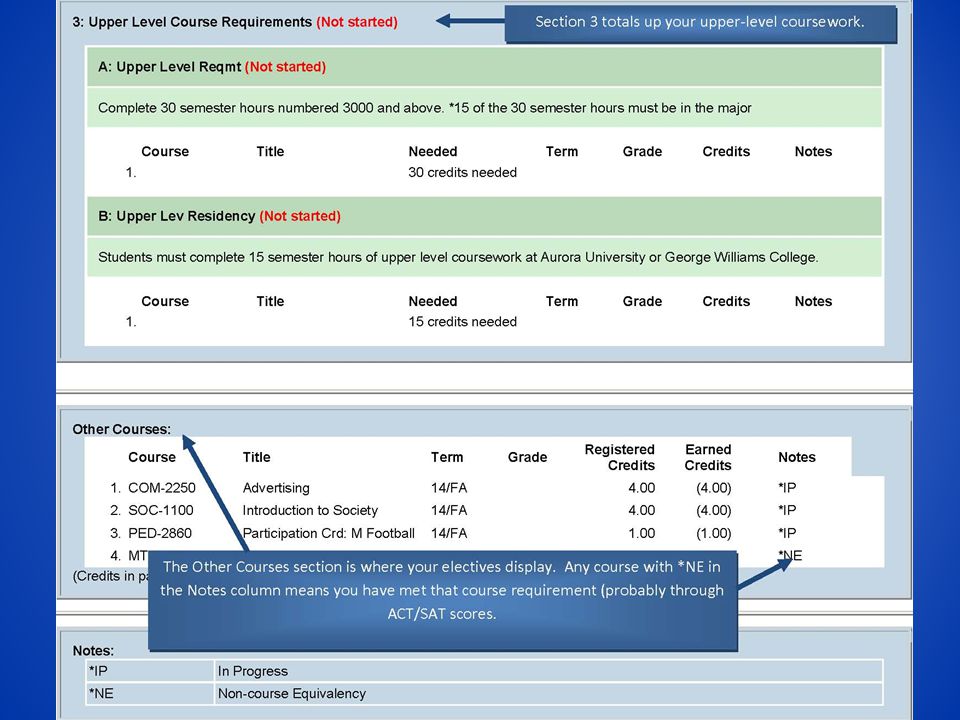Select the 'B: Upper Lev Residency' section header
The image size is (960, 720).
(484, 216)
